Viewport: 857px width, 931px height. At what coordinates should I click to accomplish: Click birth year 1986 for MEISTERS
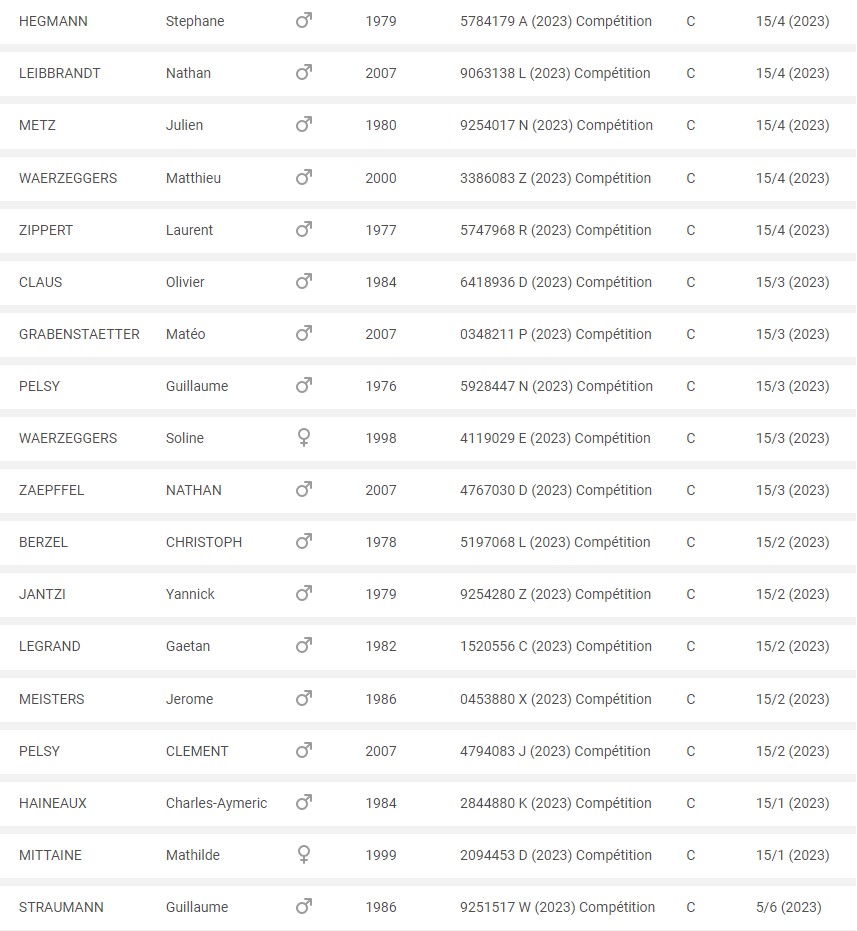point(381,699)
